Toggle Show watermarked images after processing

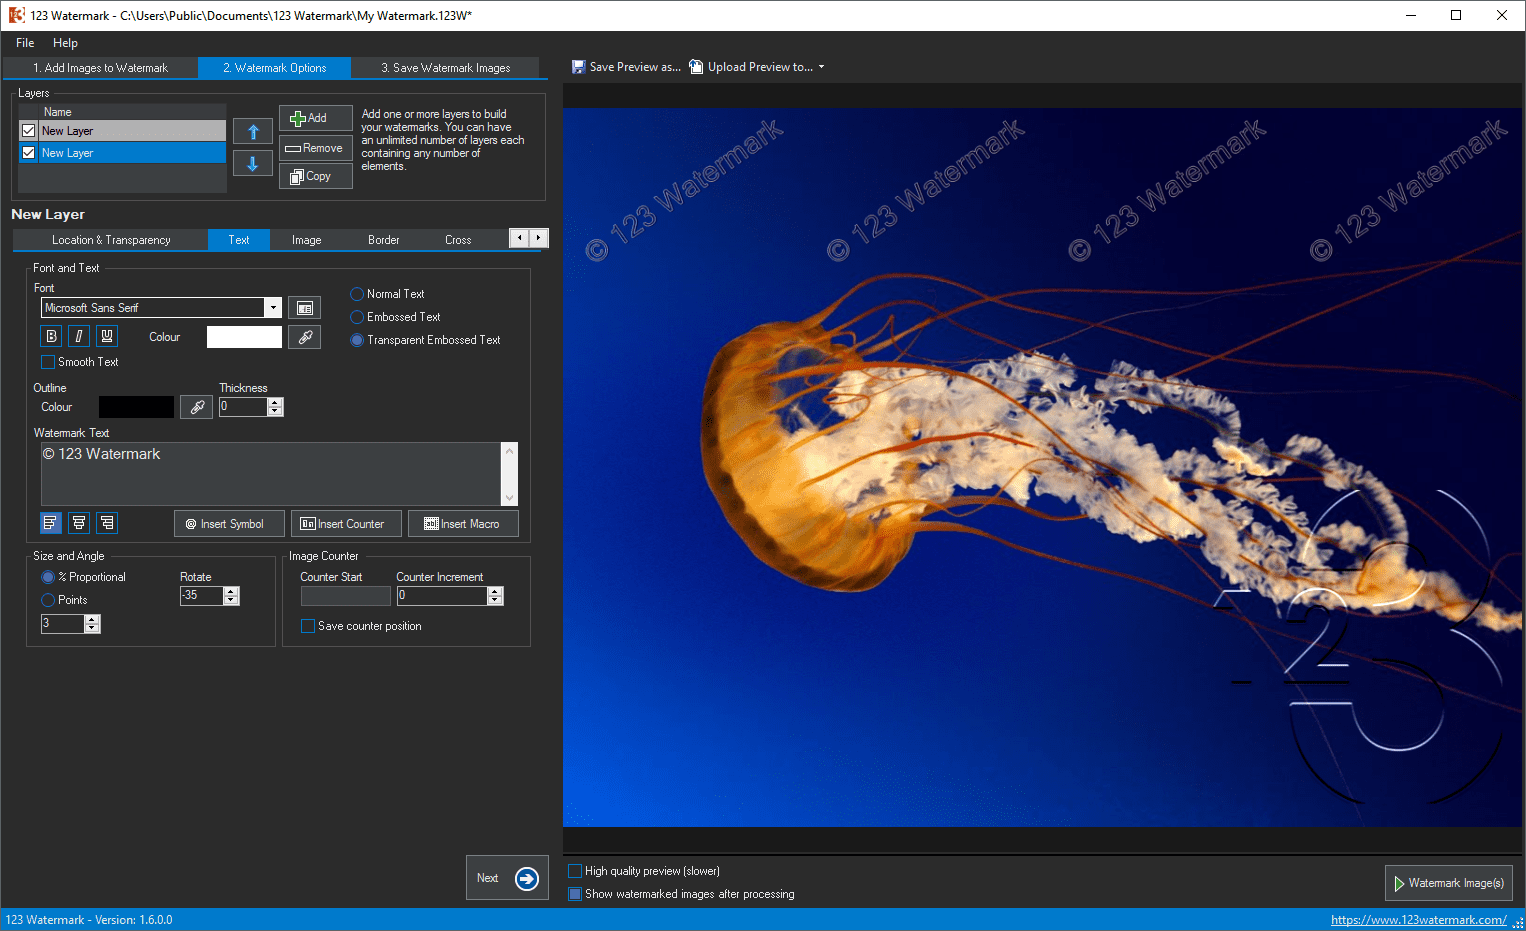575,894
